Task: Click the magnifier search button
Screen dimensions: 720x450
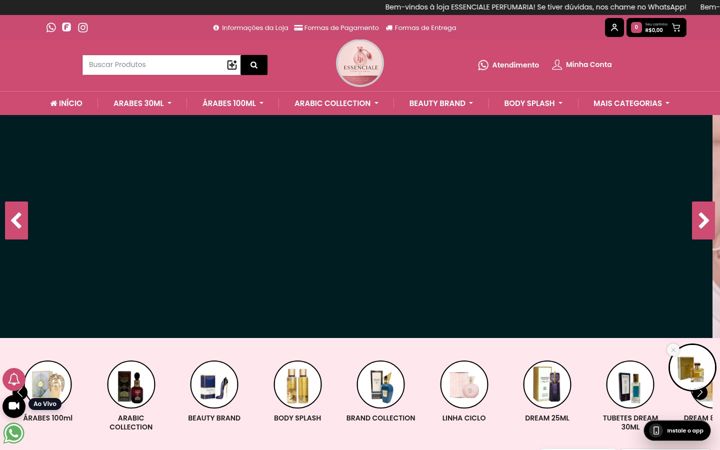Action: (x=254, y=65)
